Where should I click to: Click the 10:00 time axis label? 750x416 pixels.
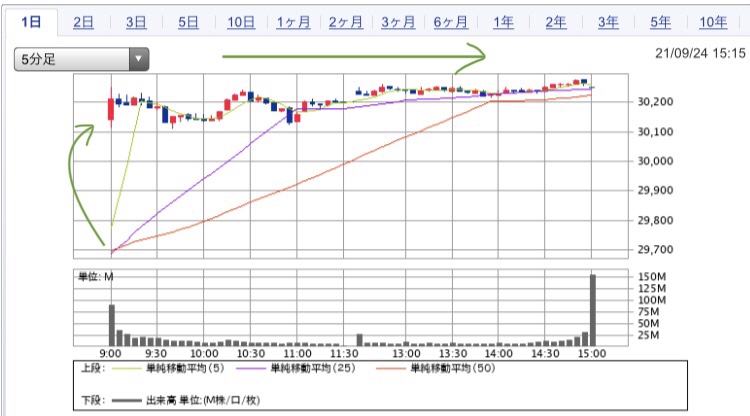point(204,354)
